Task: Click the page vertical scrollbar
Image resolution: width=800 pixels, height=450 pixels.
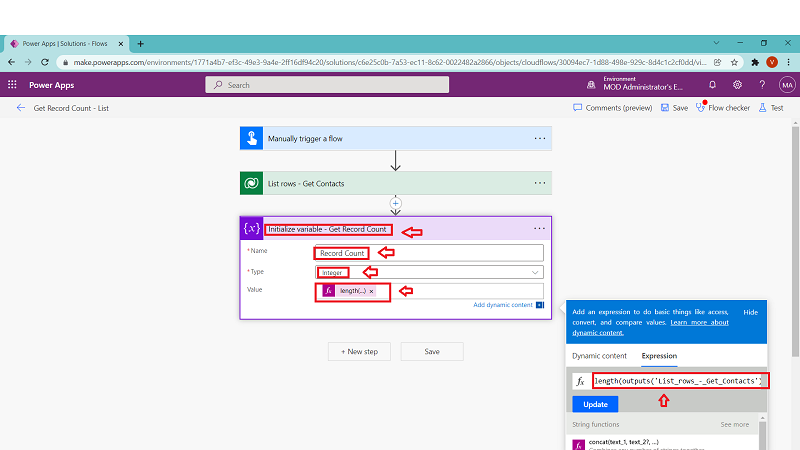Action: [795, 240]
